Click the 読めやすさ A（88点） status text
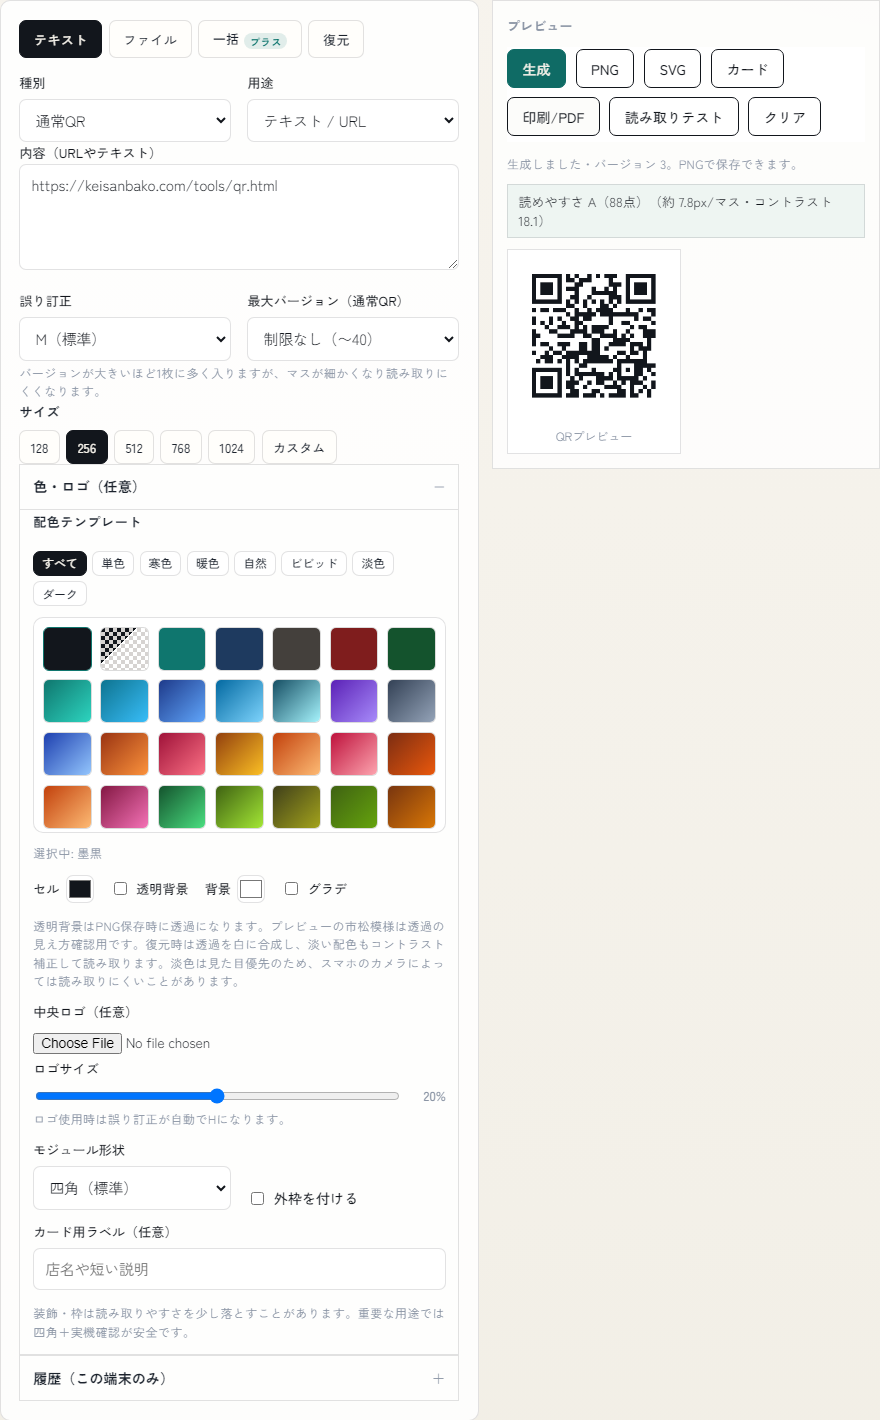Viewport: 880px width, 1421px height. 685,211
